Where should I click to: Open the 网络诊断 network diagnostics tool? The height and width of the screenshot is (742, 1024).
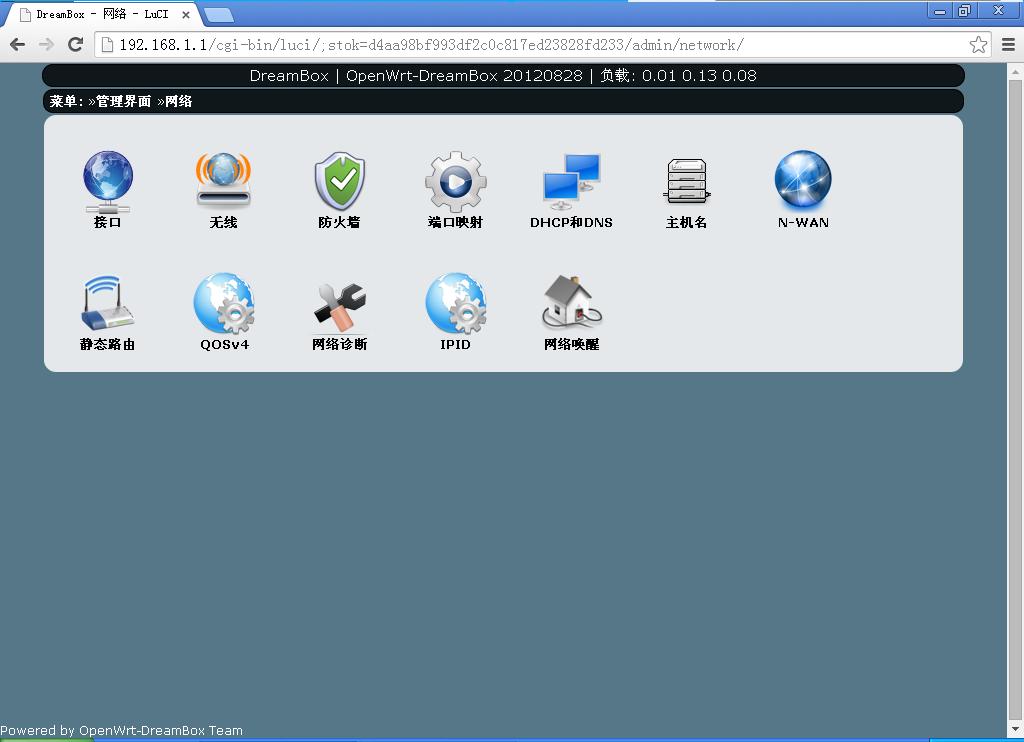click(x=339, y=310)
